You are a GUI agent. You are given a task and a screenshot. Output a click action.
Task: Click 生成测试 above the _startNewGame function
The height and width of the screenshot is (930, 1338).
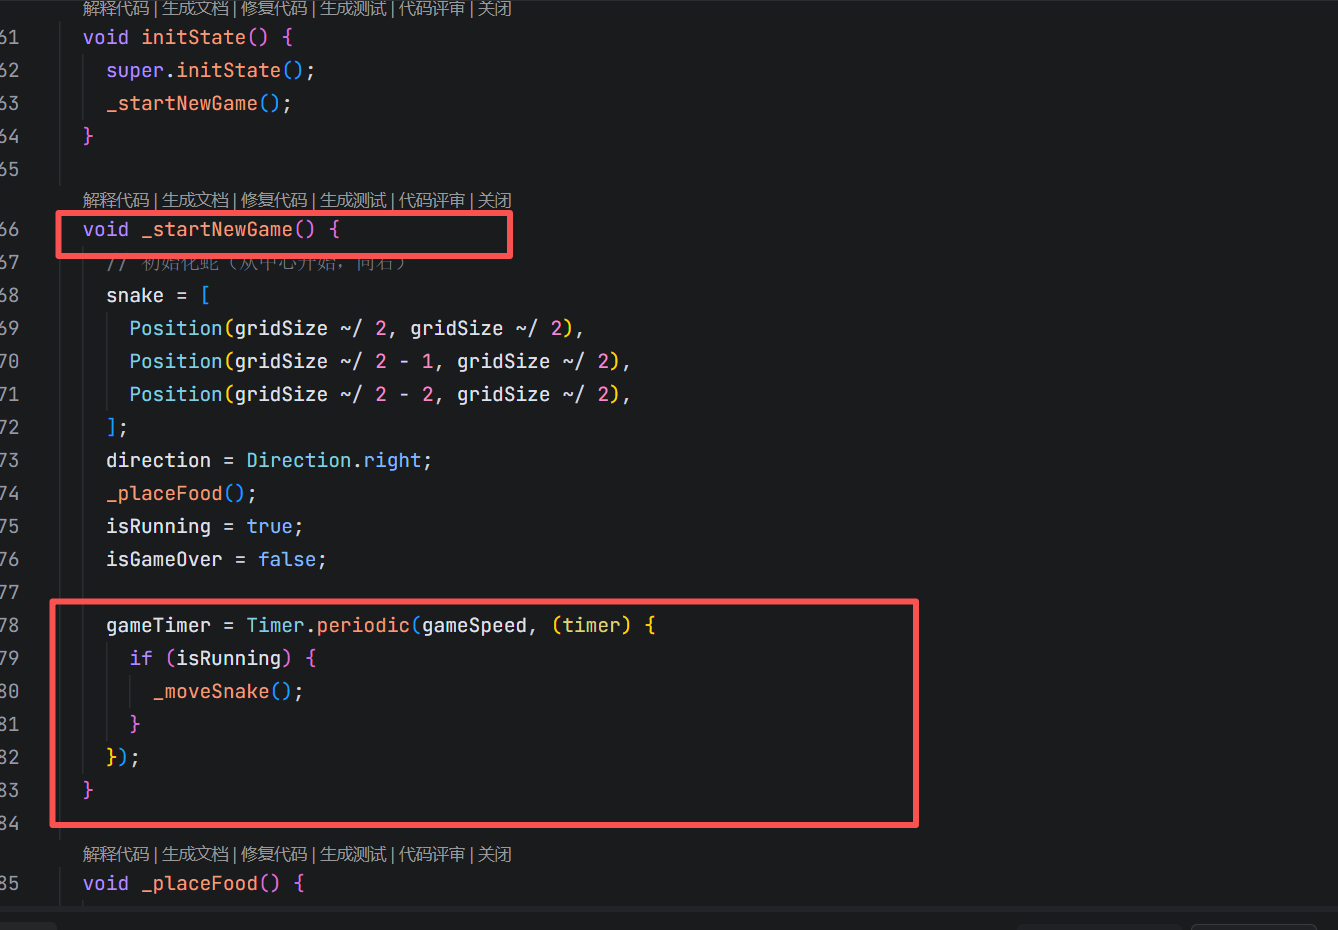(353, 200)
